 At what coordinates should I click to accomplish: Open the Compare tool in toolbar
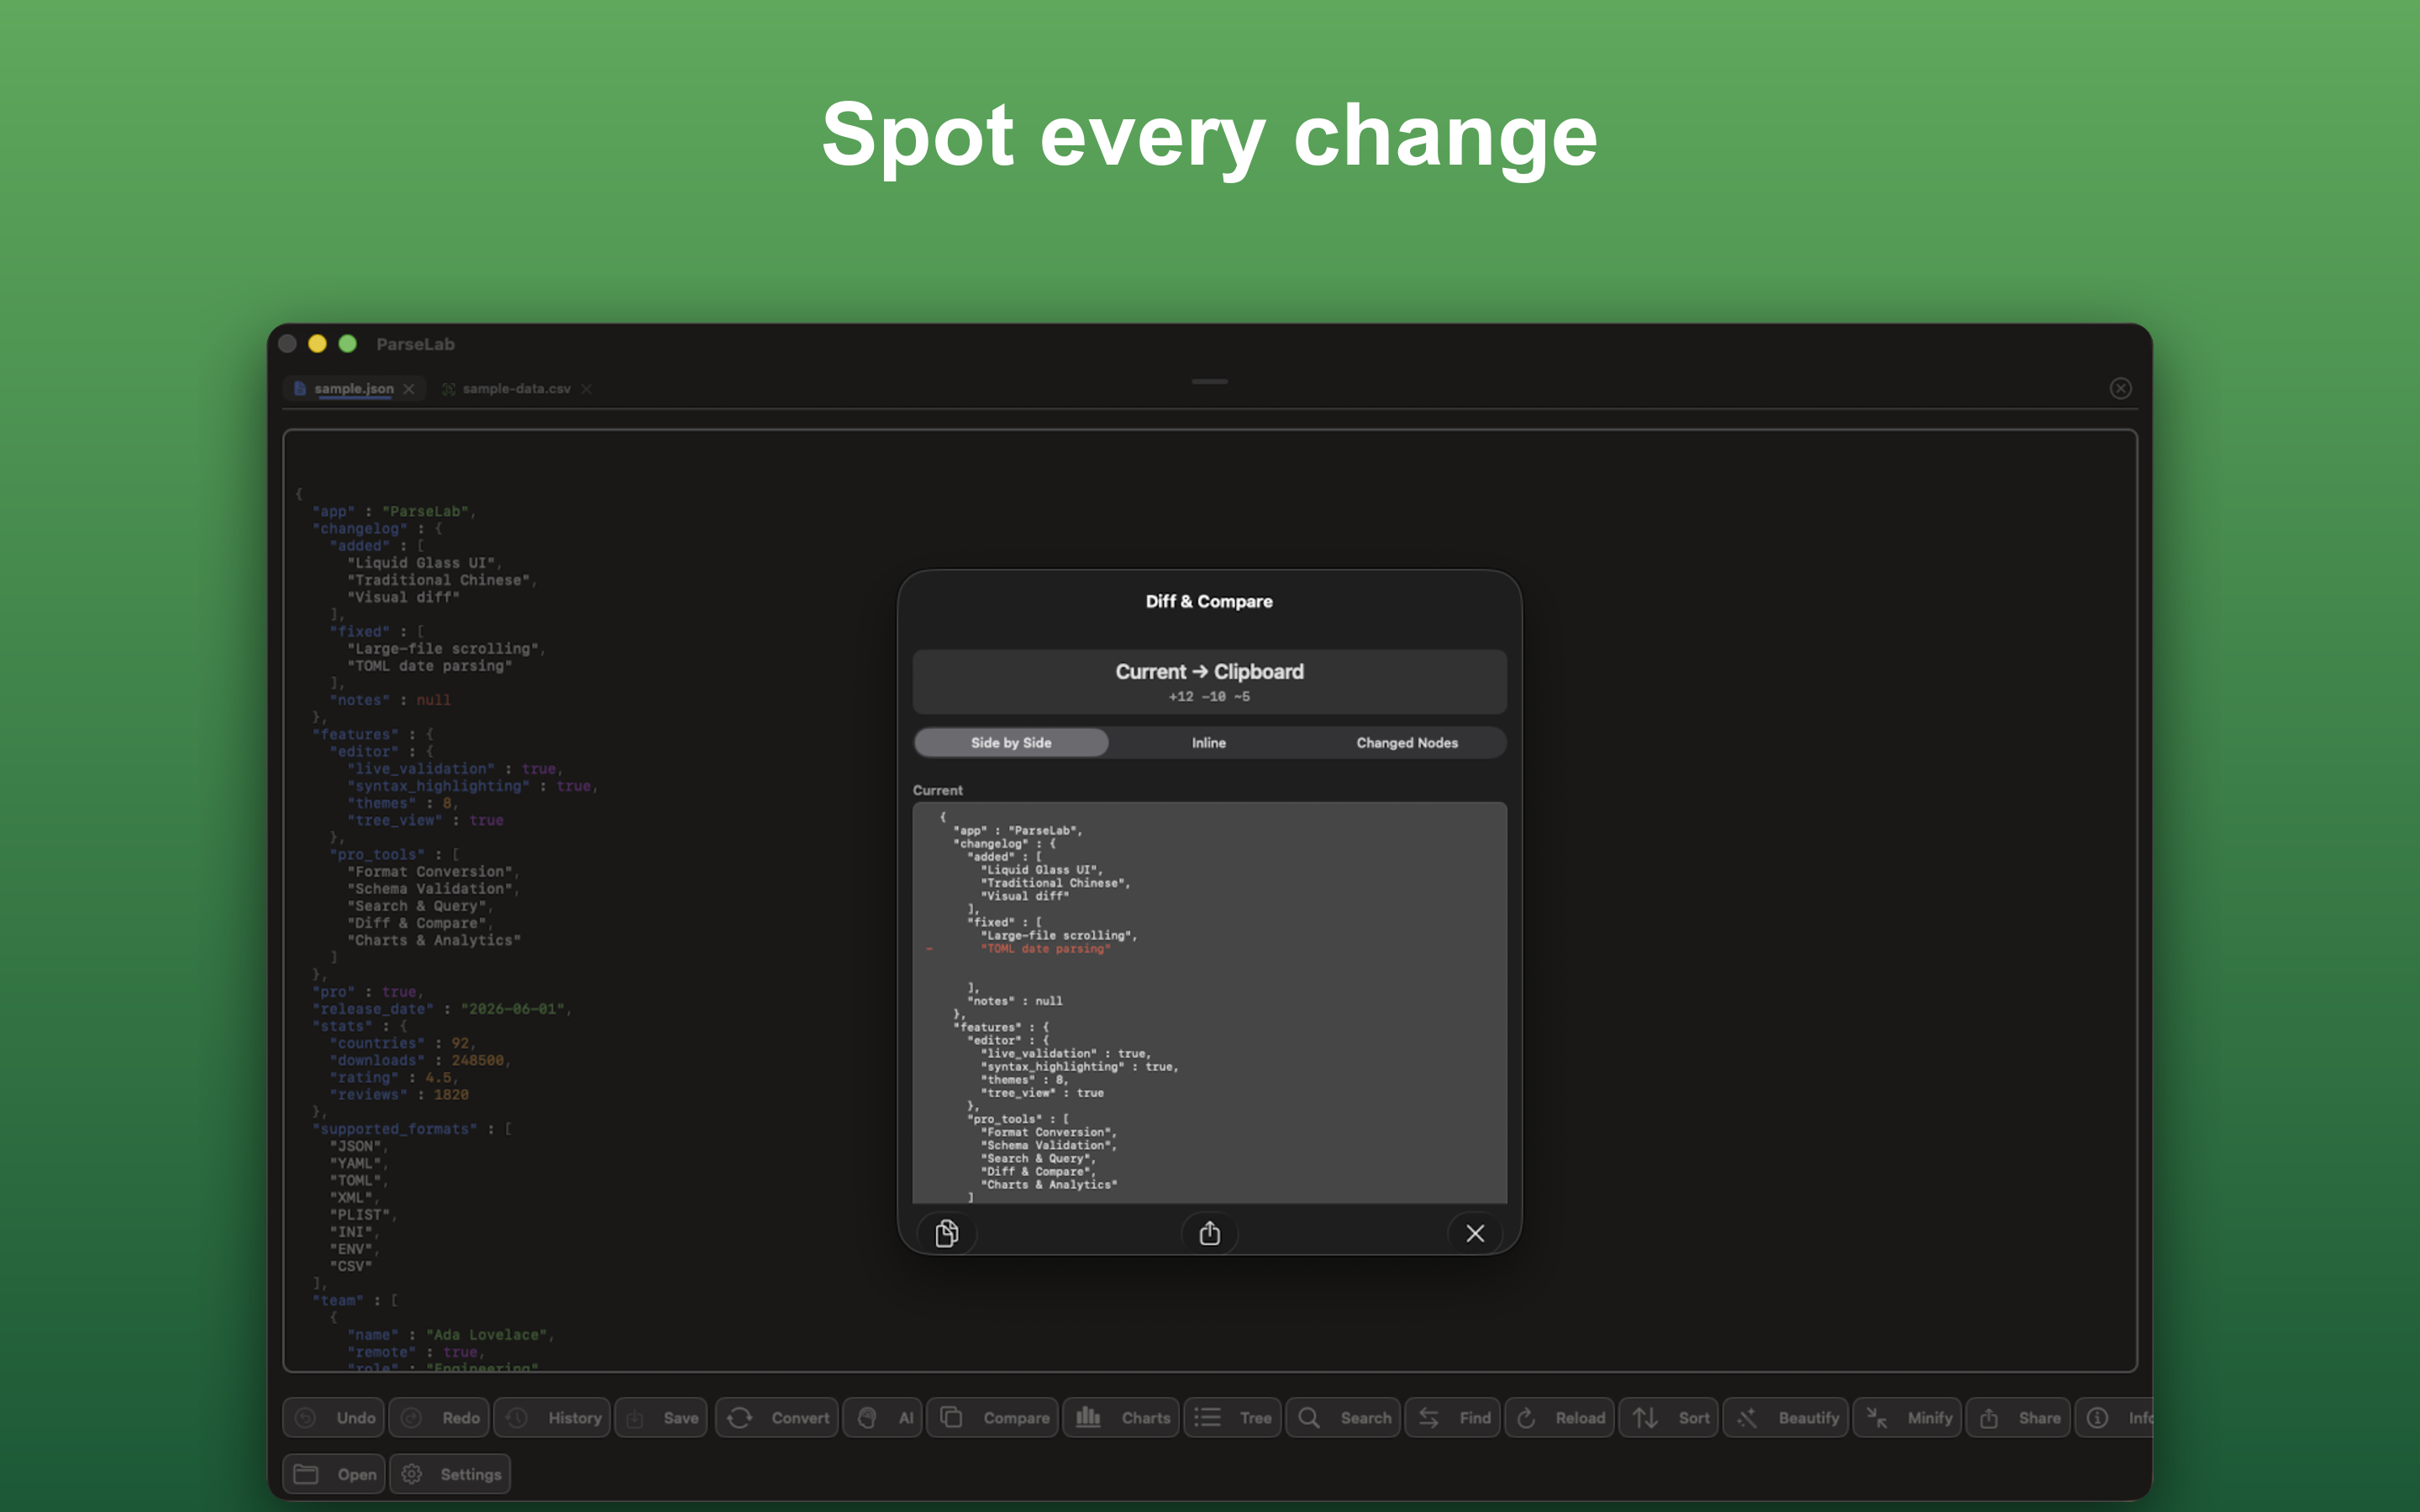pos(993,1417)
